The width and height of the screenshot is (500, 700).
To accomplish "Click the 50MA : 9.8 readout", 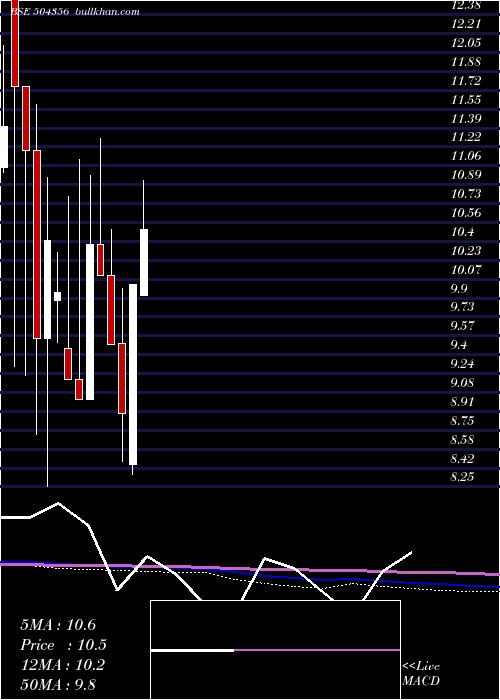I will pyautogui.click(x=58, y=685).
